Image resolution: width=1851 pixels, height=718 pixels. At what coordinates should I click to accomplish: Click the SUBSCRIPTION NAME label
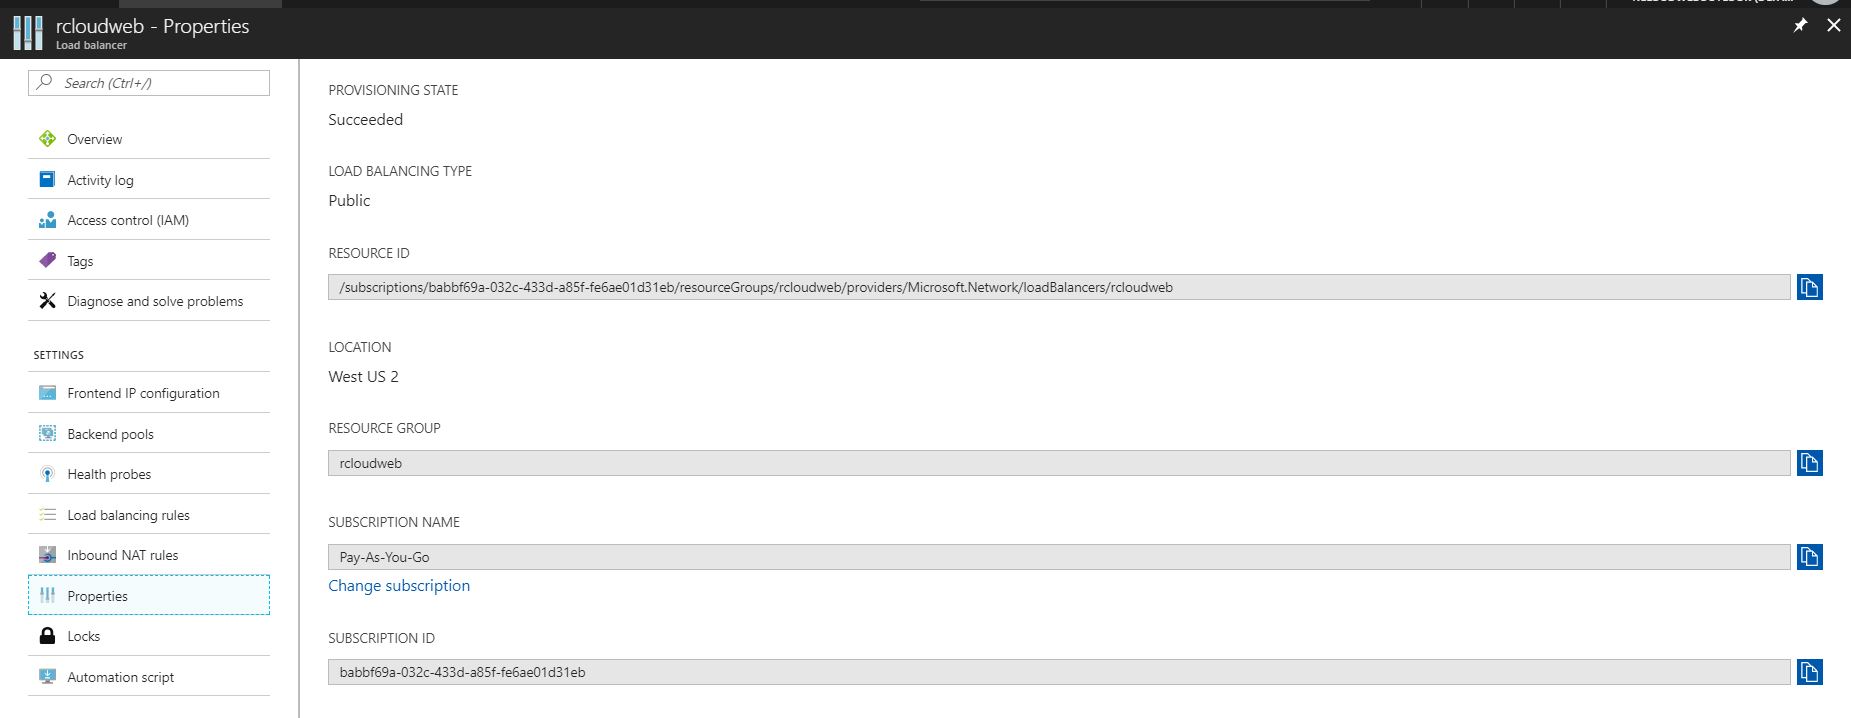click(394, 522)
